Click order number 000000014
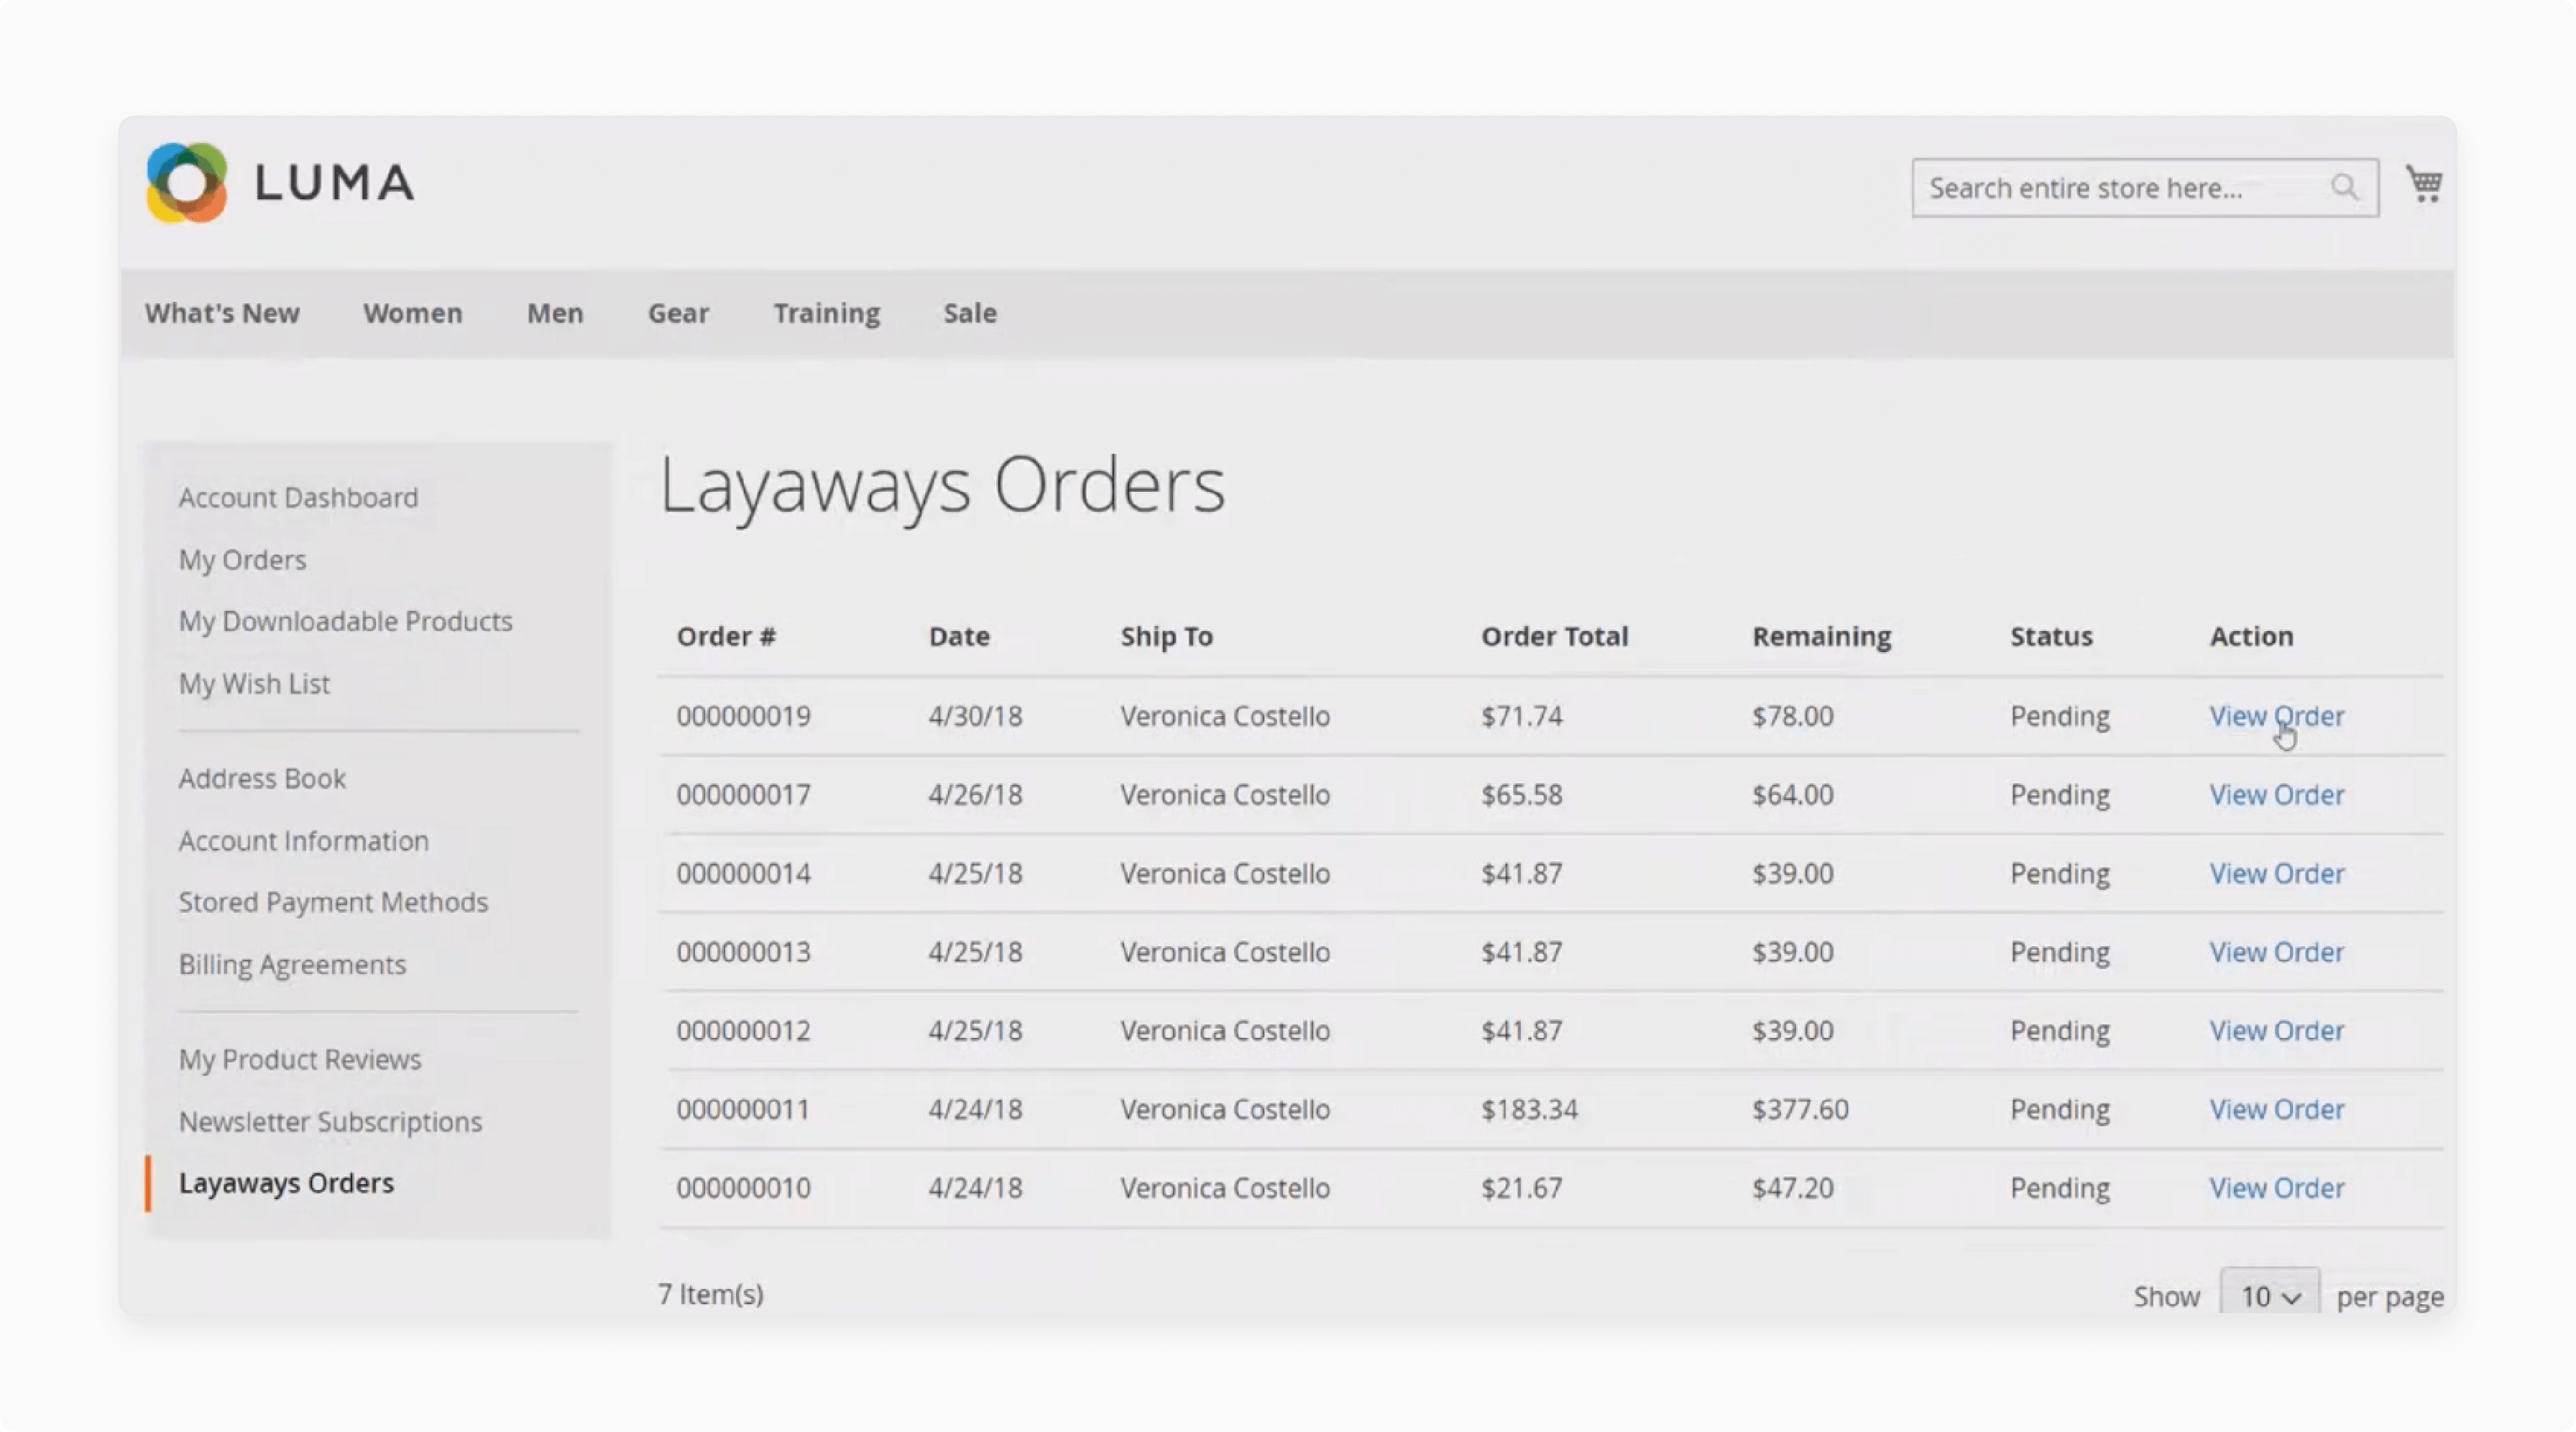This screenshot has width=2576, height=1432. point(743,874)
